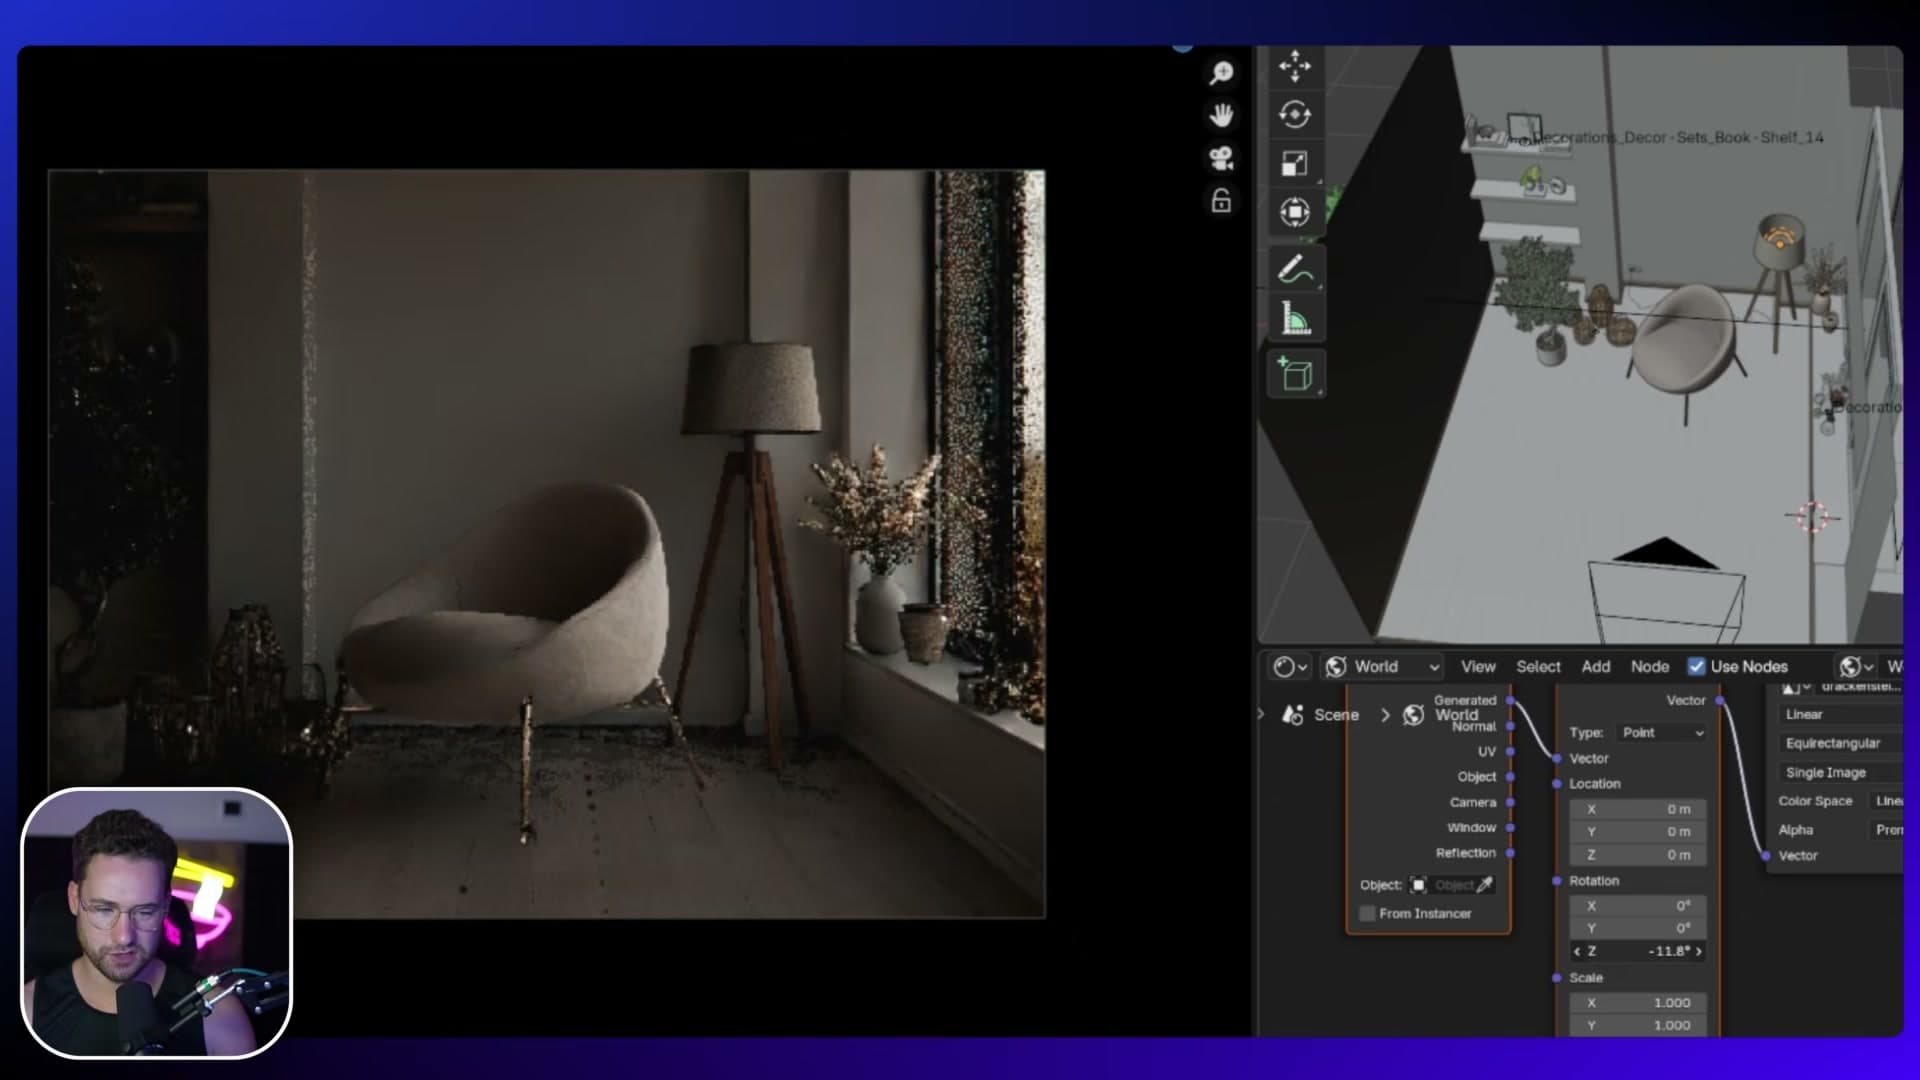Click the Reflection output socket
Image resolution: width=1920 pixels, height=1080 pixels.
pos(1510,853)
